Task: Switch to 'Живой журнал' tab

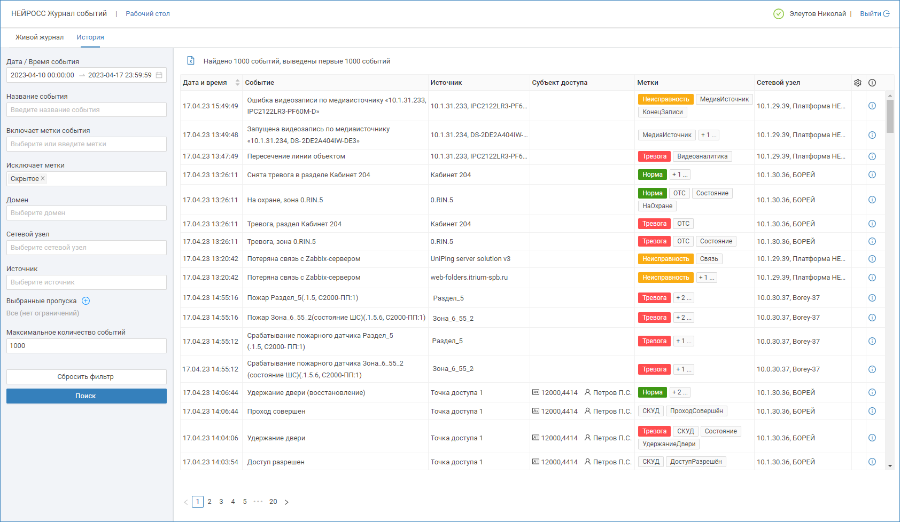Action: pyautogui.click(x=39, y=37)
